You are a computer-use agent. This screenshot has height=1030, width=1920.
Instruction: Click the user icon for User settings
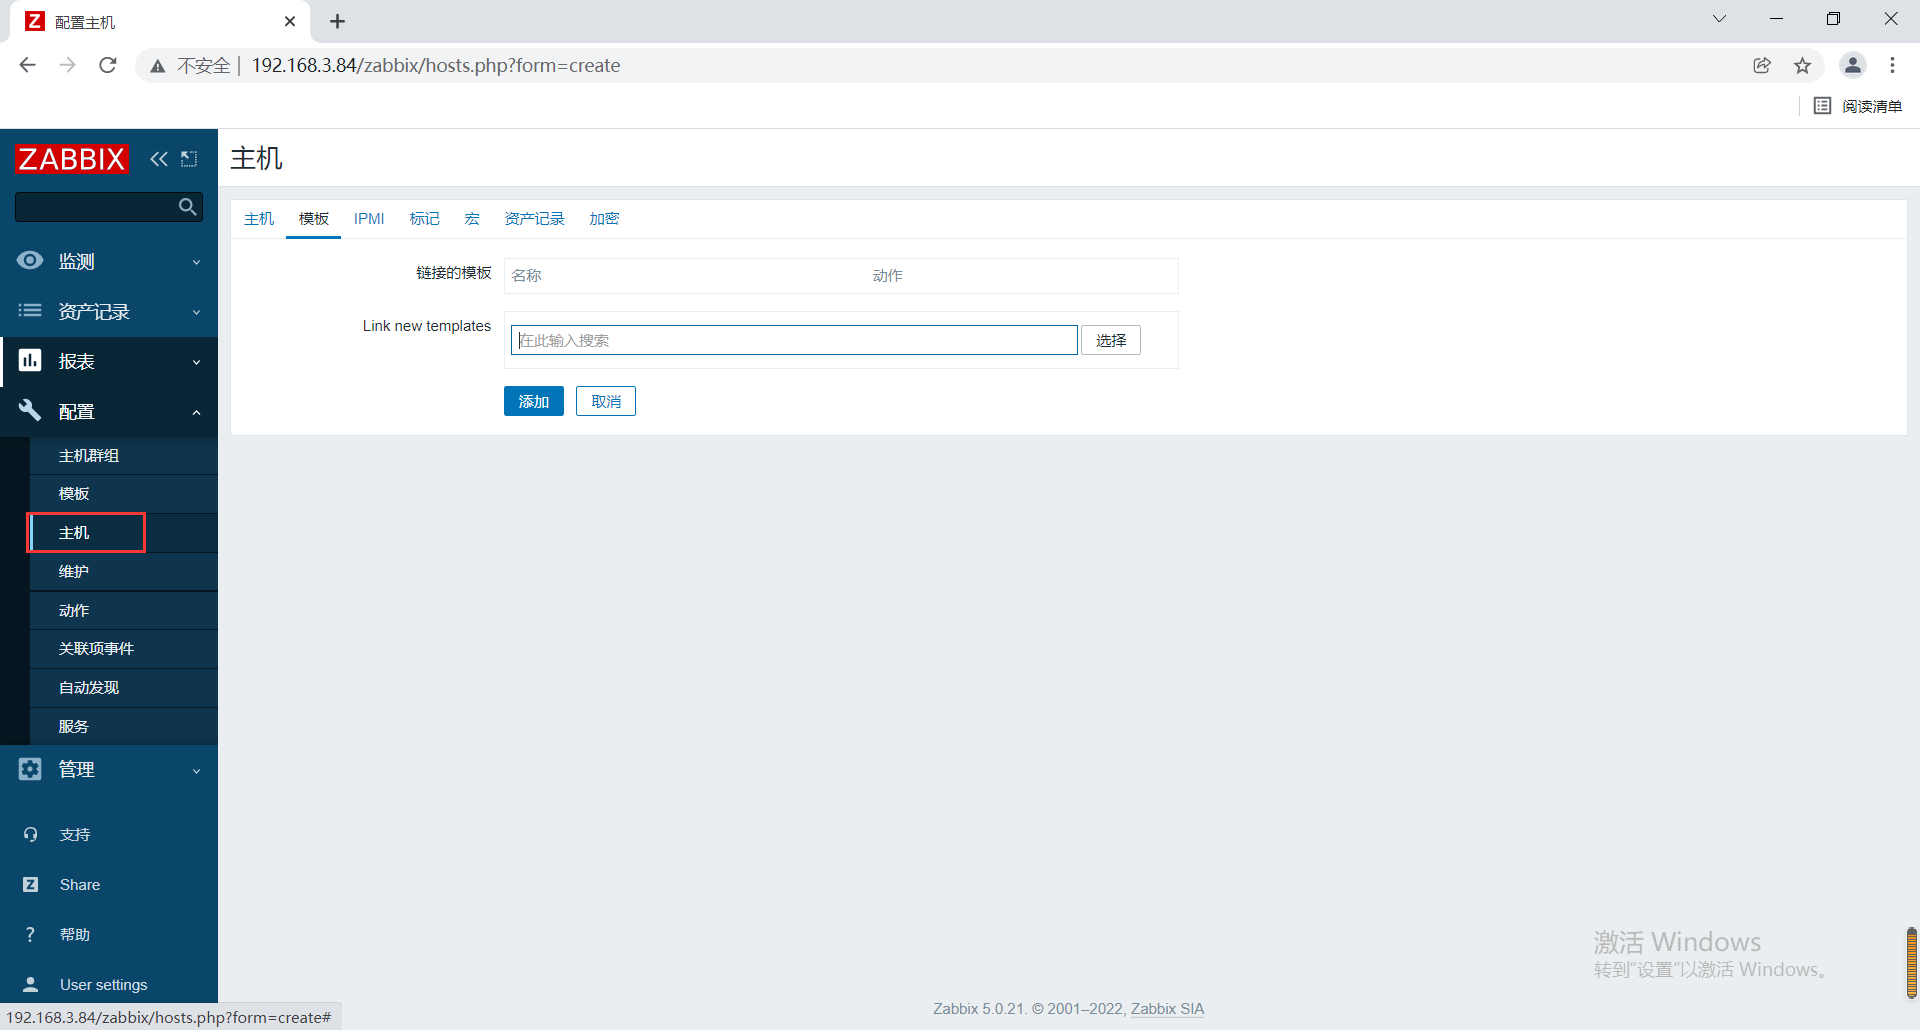click(x=30, y=984)
